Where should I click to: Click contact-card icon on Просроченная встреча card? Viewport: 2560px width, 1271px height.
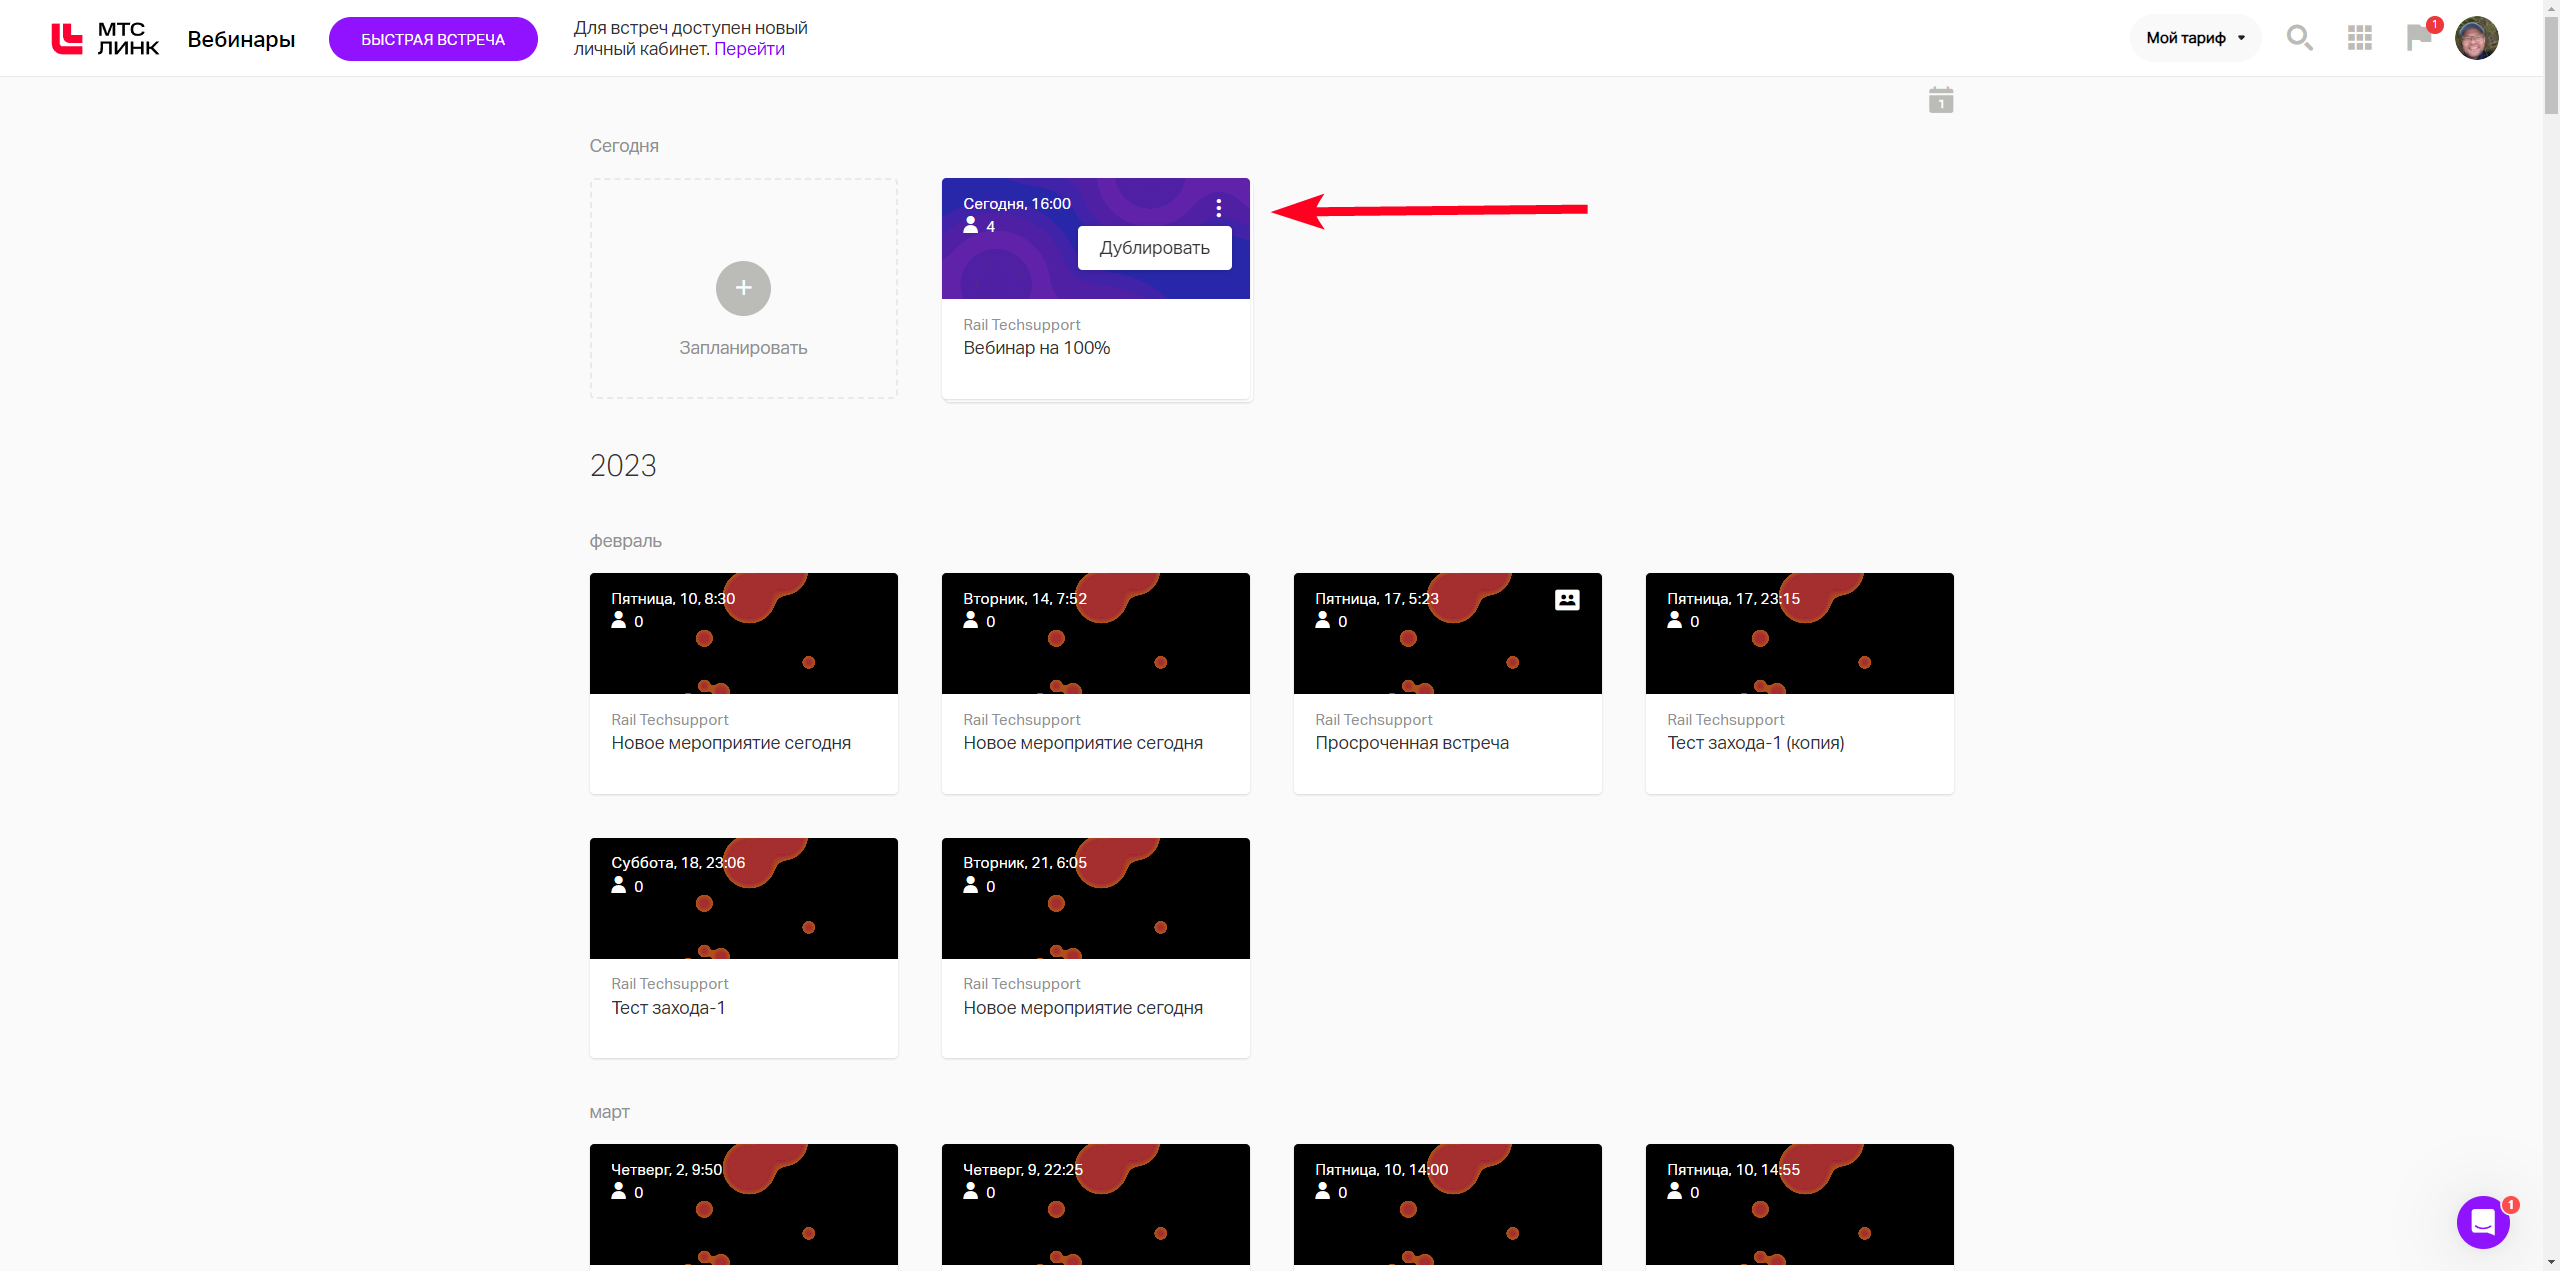click(x=1567, y=599)
